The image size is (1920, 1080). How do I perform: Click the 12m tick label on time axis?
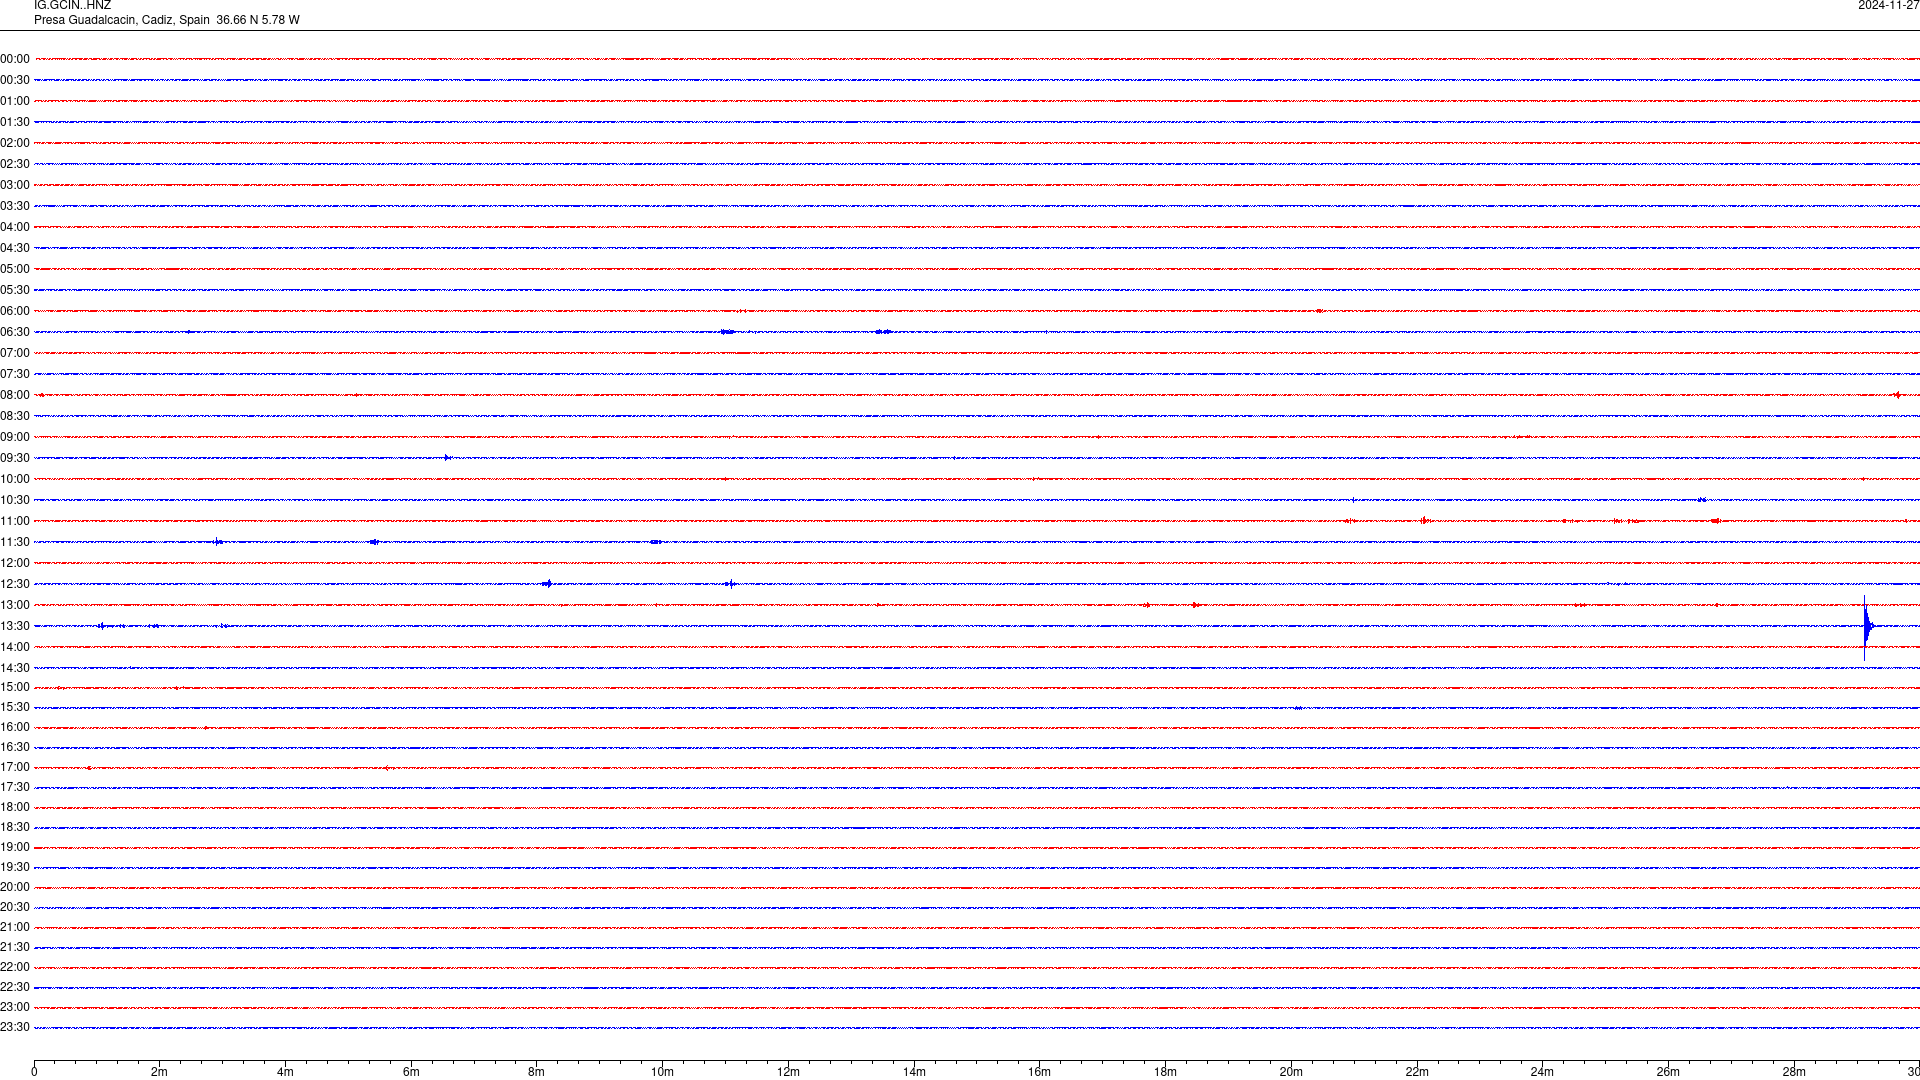pyautogui.click(x=788, y=1072)
